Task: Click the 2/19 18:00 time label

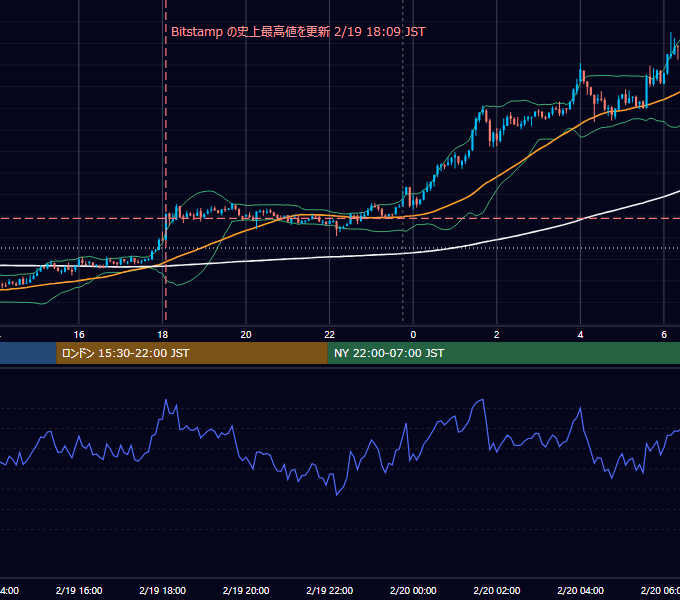Action: point(163,590)
